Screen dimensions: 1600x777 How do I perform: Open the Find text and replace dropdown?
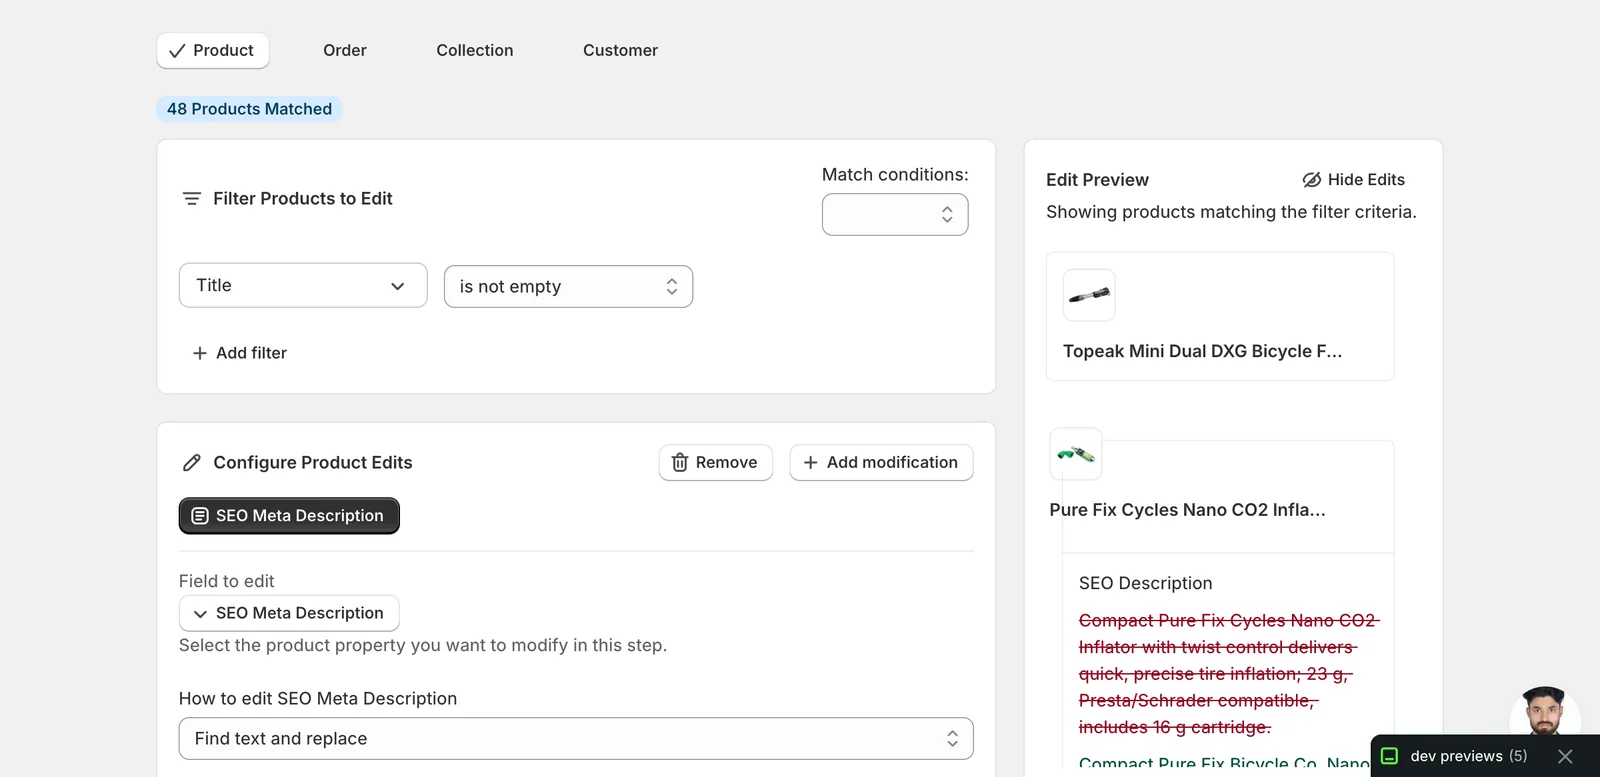click(576, 739)
